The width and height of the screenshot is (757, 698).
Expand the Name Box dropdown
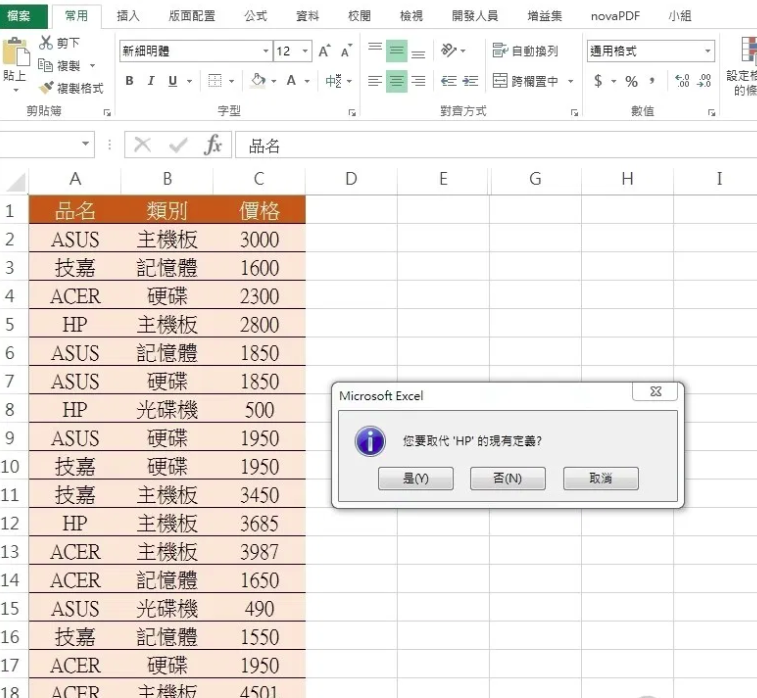(x=85, y=143)
